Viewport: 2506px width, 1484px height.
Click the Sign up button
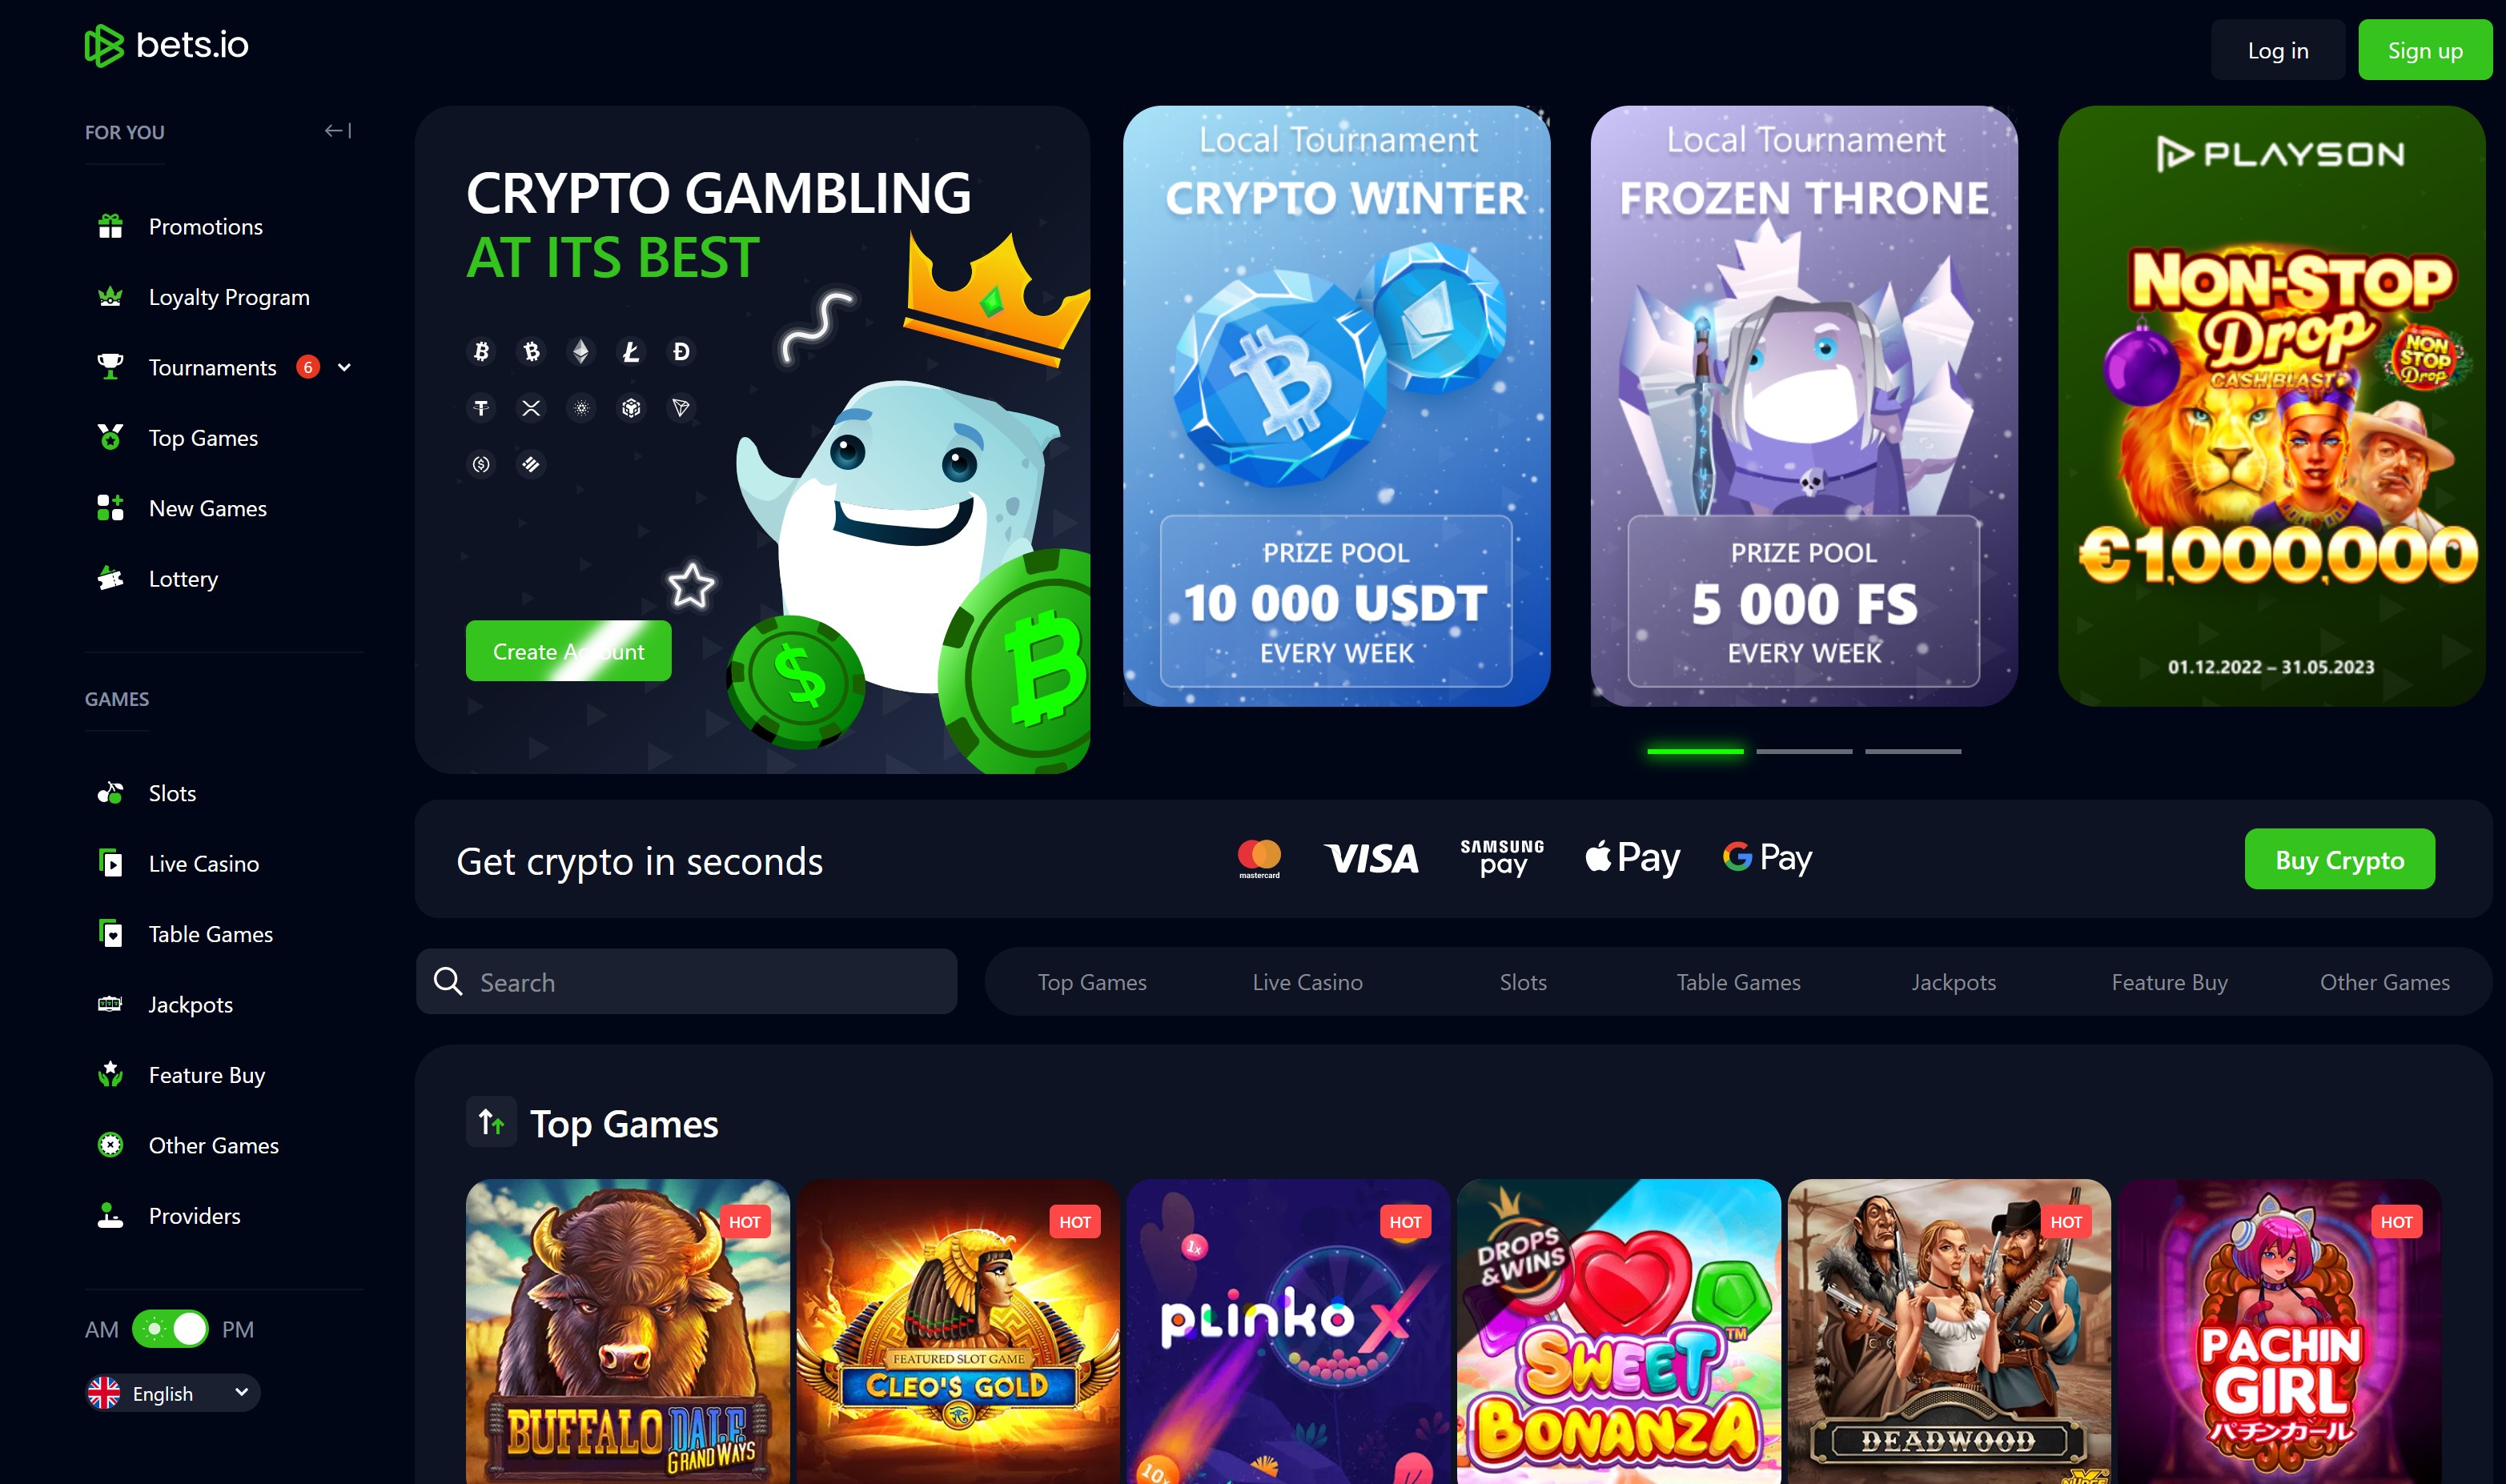pyautogui.click(x=2425, y=50)
